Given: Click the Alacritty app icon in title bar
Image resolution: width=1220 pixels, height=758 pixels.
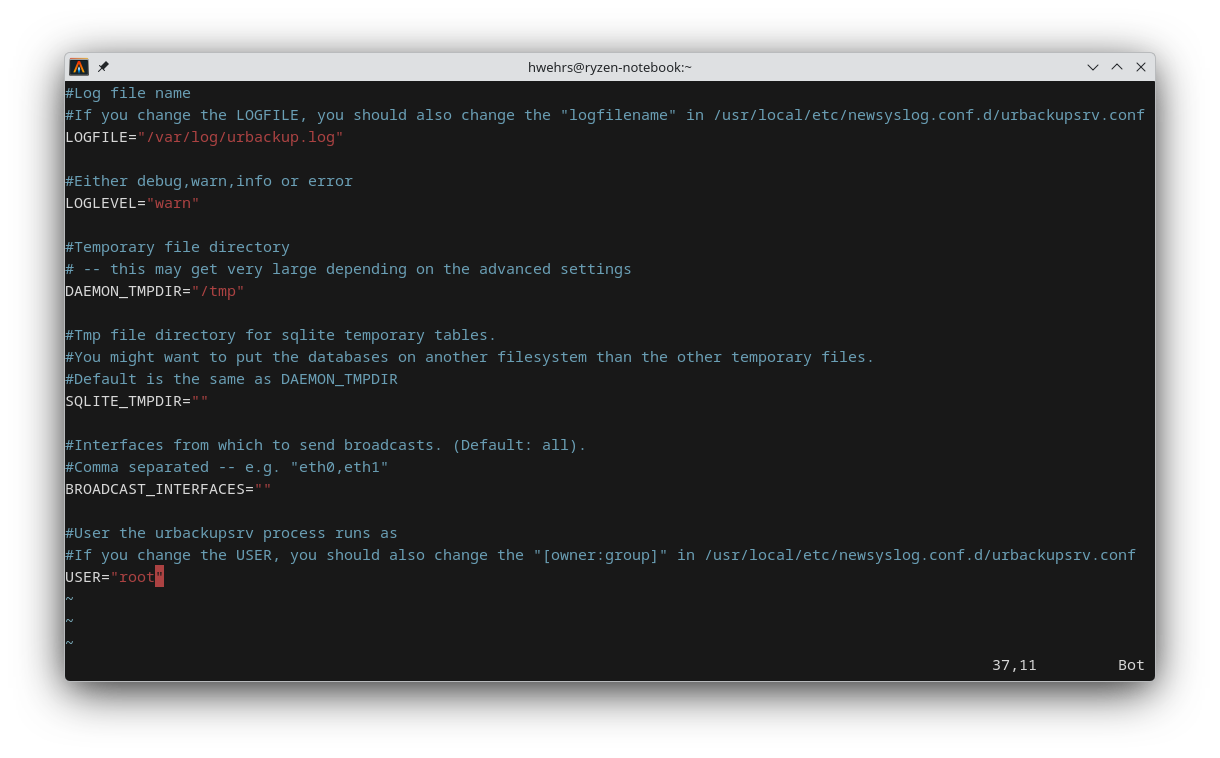Looking at the screenshot, I should point(79,67).
